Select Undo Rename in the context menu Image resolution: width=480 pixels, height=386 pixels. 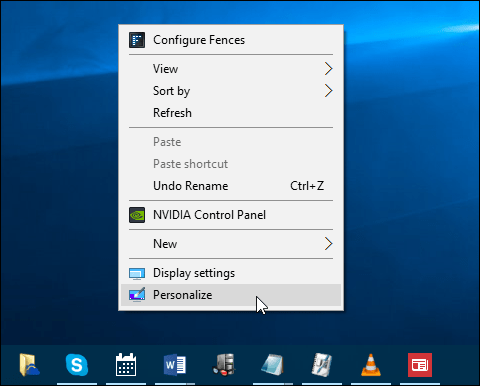tap(231, 186)
